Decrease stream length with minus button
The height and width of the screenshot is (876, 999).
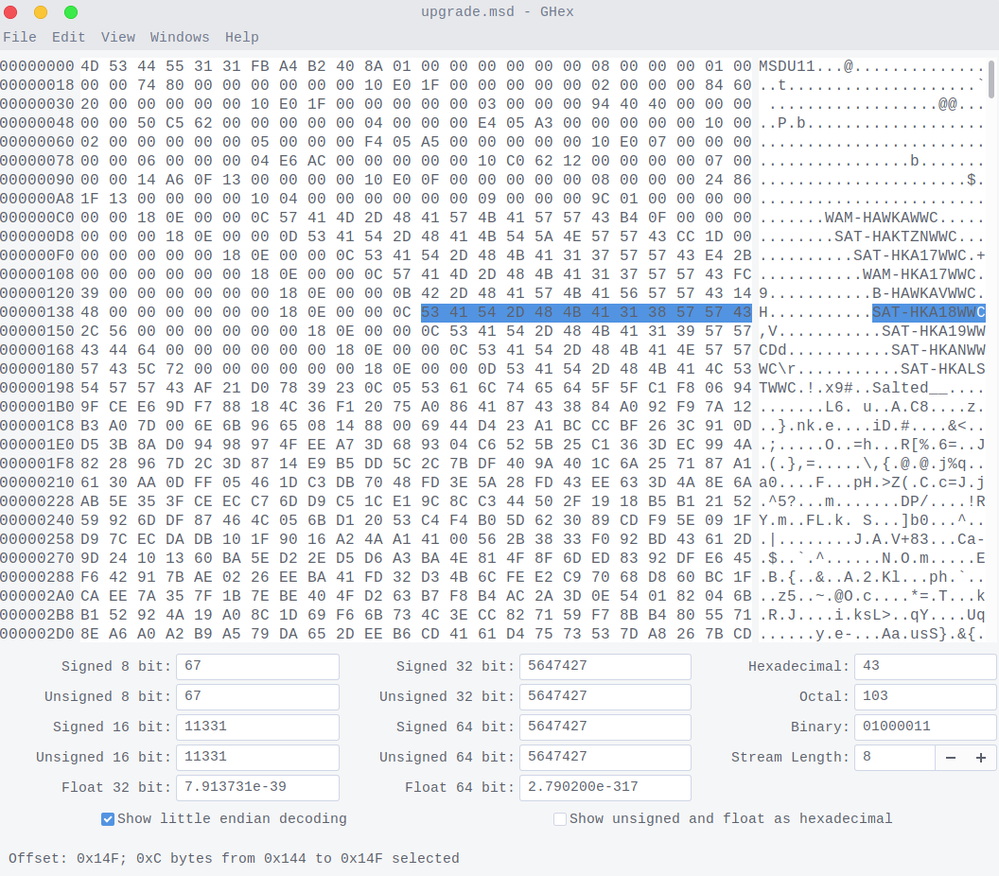tap(950, 758)
